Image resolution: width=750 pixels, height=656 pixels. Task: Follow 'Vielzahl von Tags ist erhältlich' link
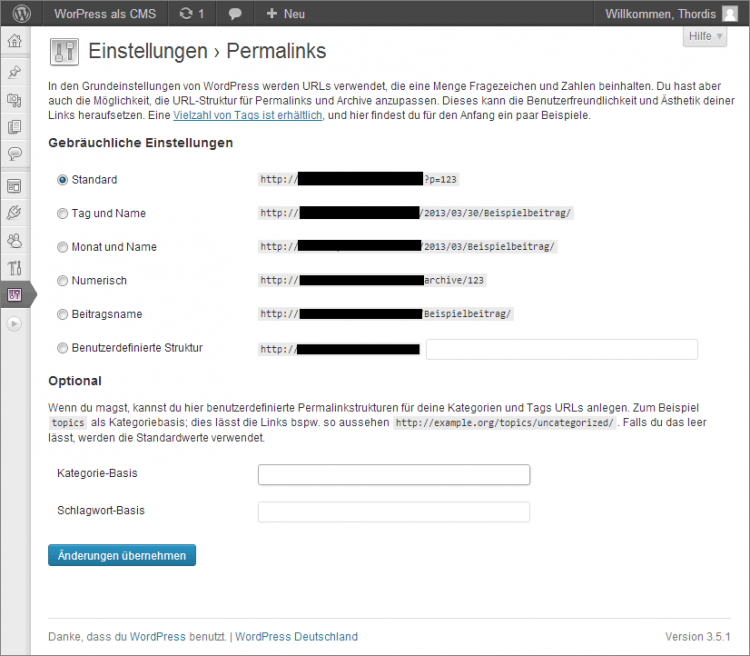(x=247, y=116)
